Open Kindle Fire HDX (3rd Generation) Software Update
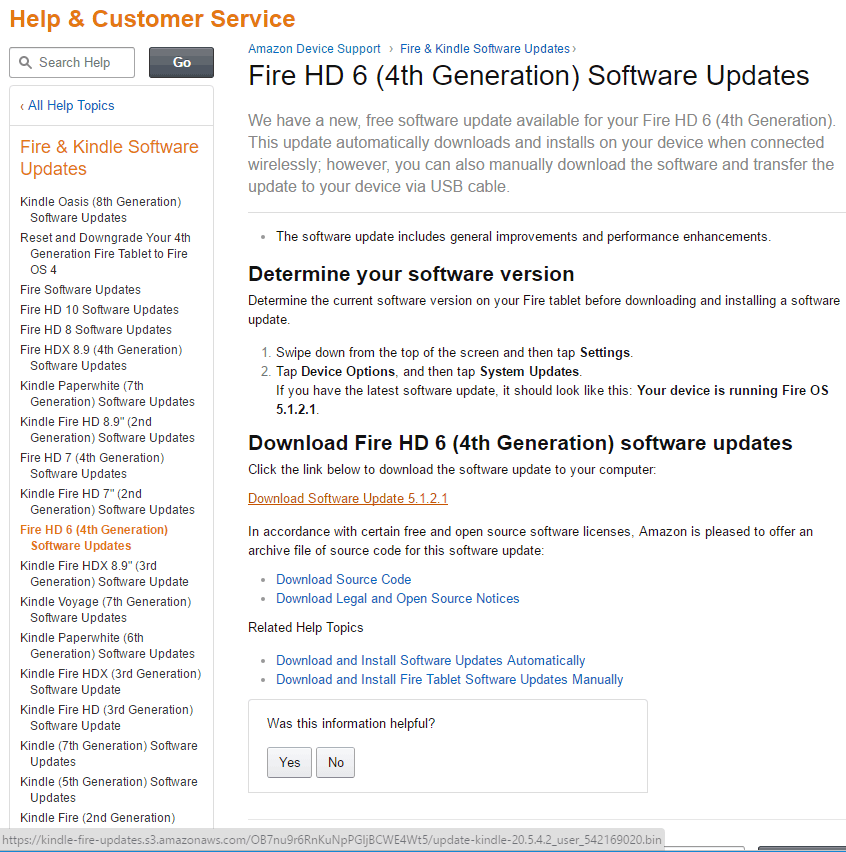This screenshot has height=852, width=846. point(110,681)
